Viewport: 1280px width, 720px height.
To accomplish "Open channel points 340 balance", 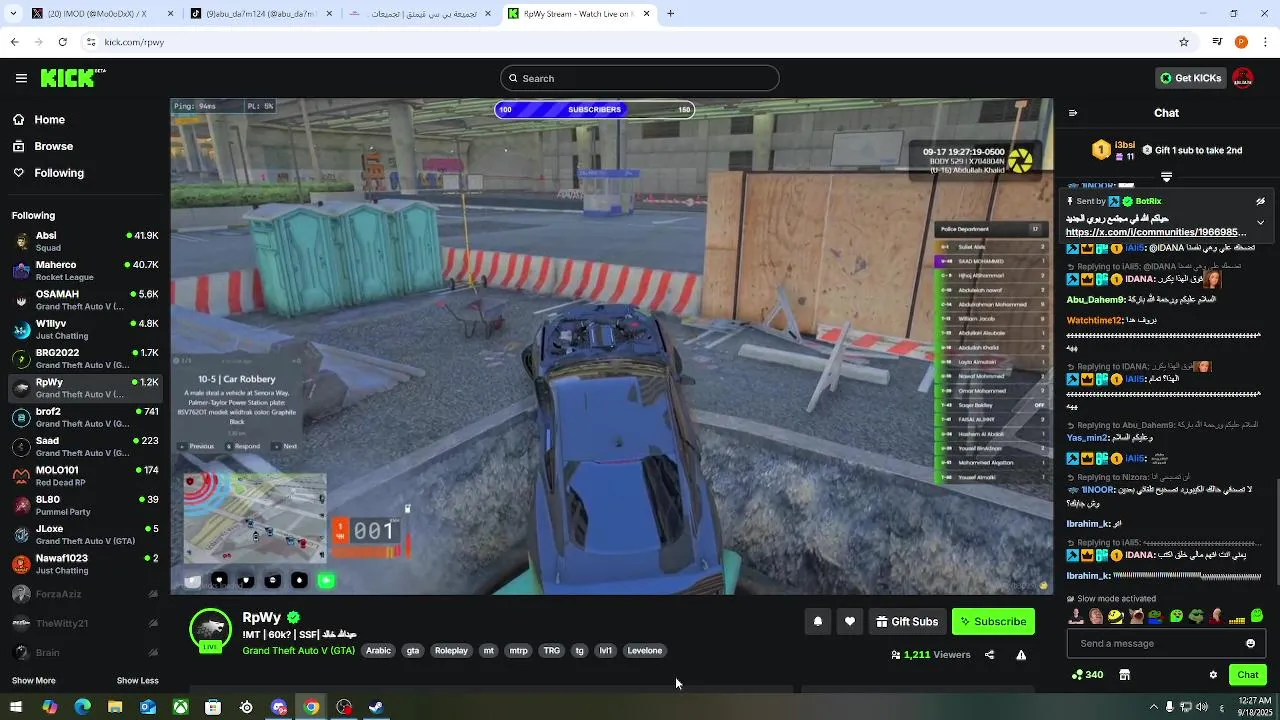I will 1087,675.
